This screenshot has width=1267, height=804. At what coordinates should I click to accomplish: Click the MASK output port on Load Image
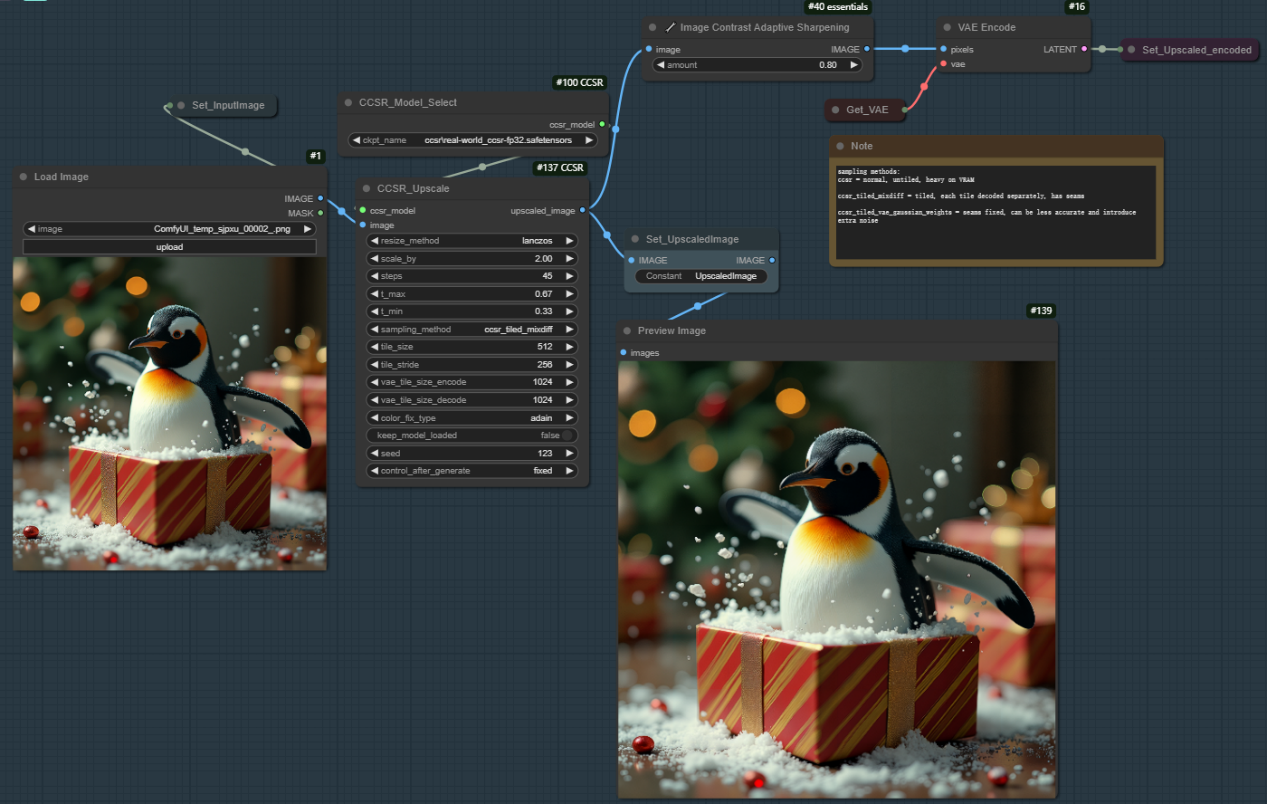pyautogui.click(x=320, y=213)
